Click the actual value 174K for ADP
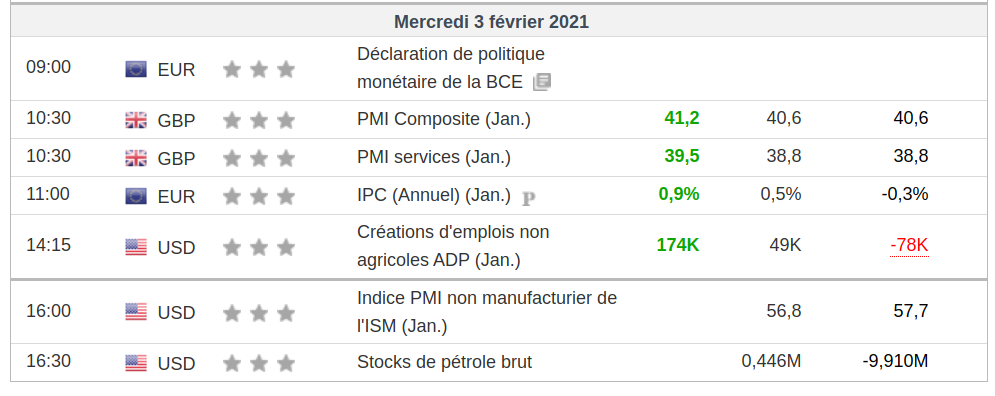 tap(678, 245)
